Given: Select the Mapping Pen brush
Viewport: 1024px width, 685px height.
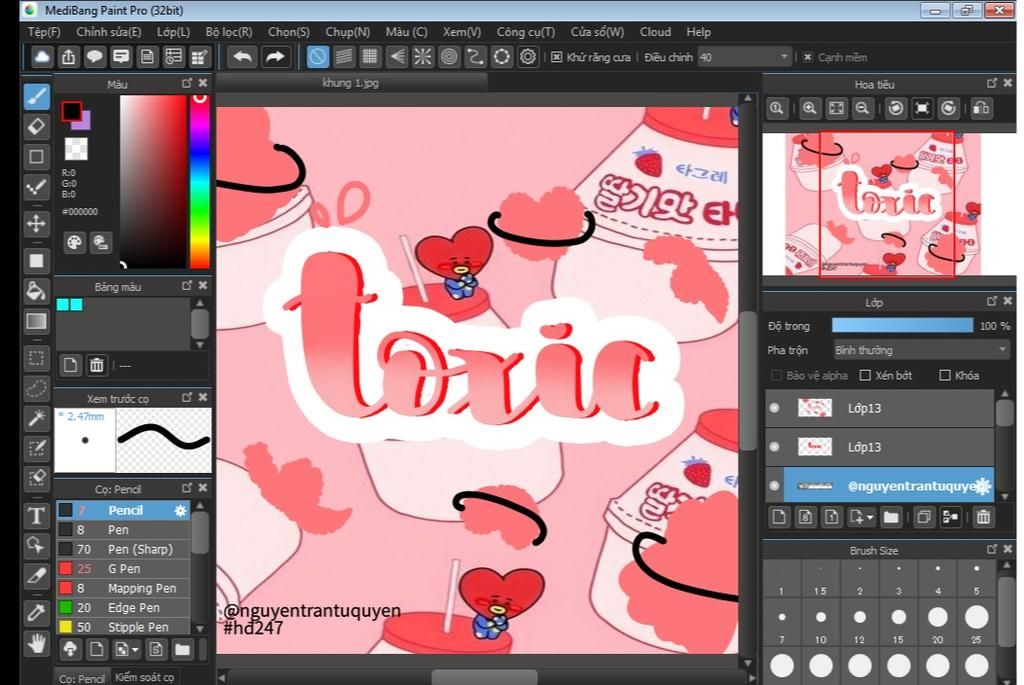Looking at the screenshot, I should click(x=123, y=588).
